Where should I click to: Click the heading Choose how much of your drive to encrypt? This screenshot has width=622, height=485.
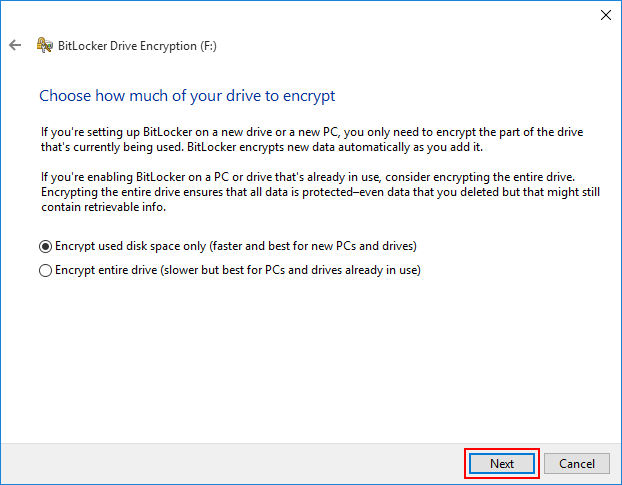point(187,96)
